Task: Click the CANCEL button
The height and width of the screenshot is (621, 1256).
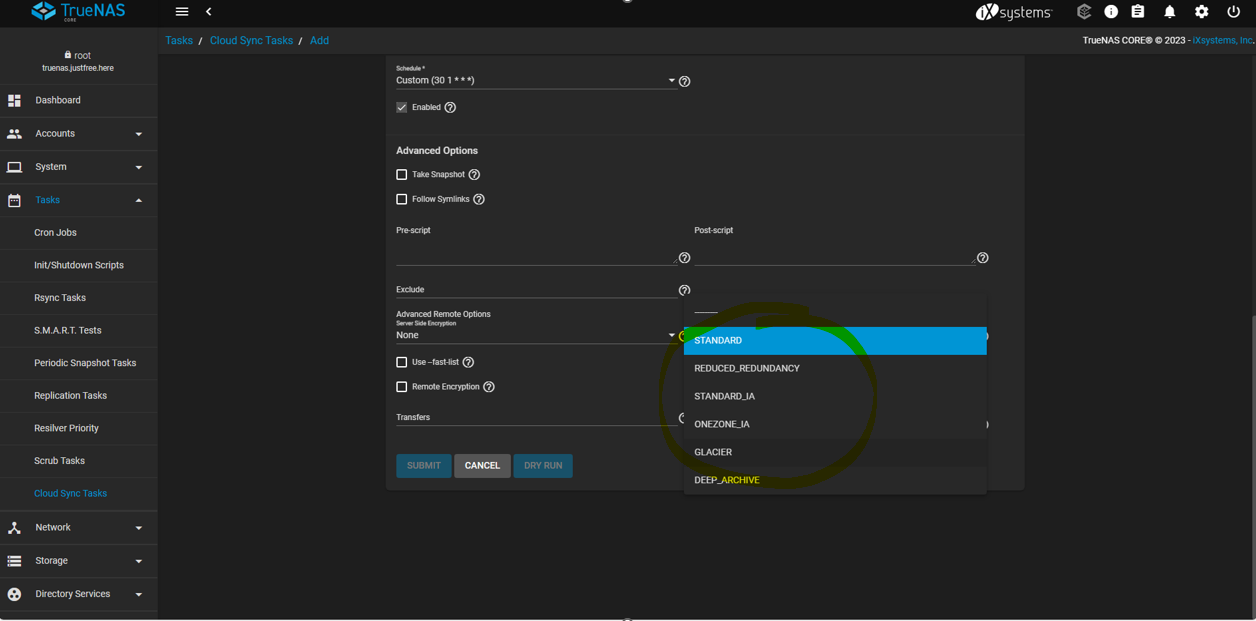Action: pyautogui.click(x=482, y=466)
